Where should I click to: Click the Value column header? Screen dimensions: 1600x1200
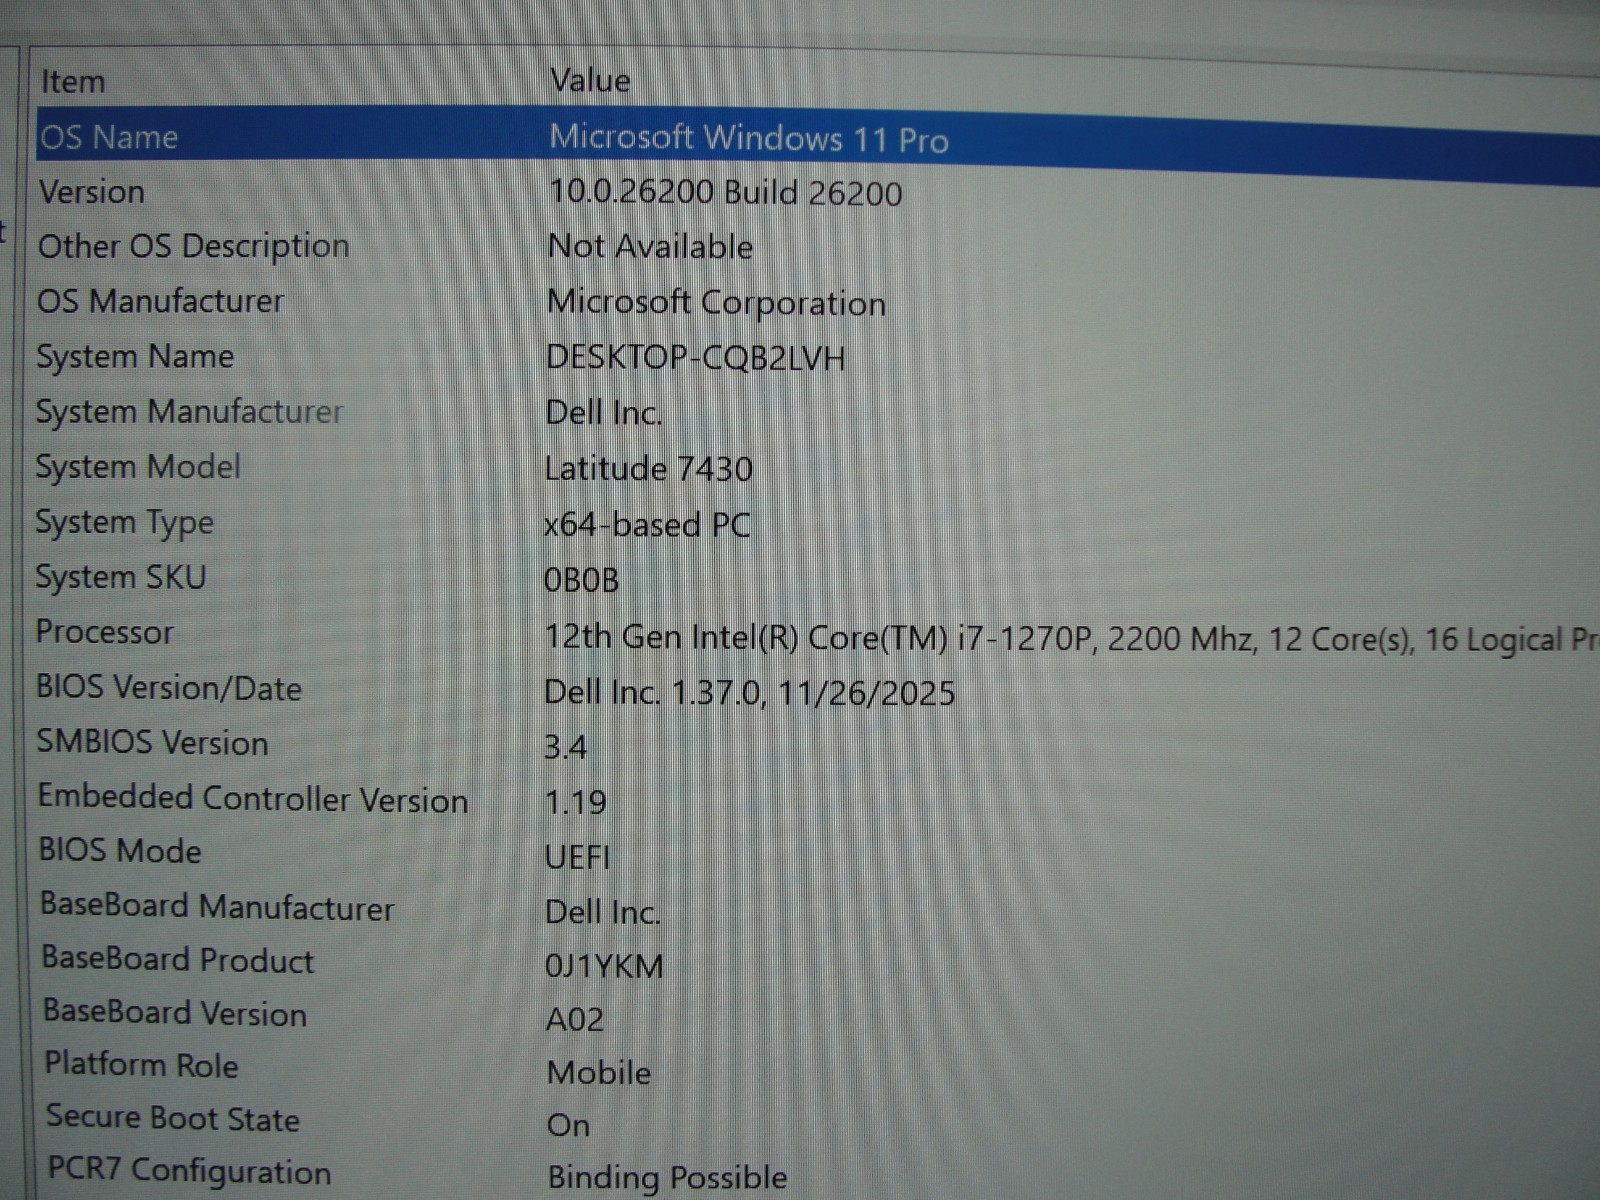pyautogui.click(x=590, y=81)
